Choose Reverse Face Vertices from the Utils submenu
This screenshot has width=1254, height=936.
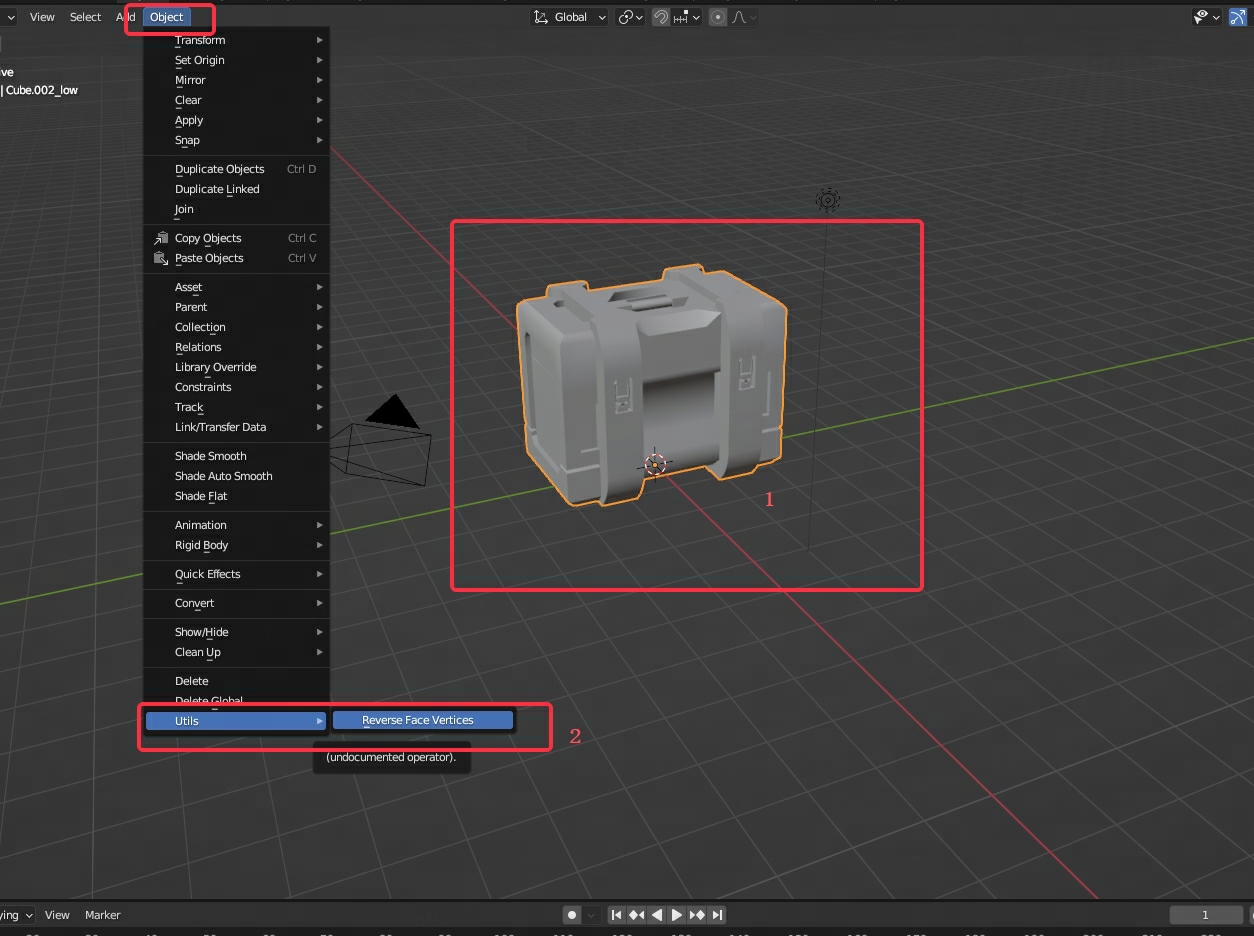point(422,720)
